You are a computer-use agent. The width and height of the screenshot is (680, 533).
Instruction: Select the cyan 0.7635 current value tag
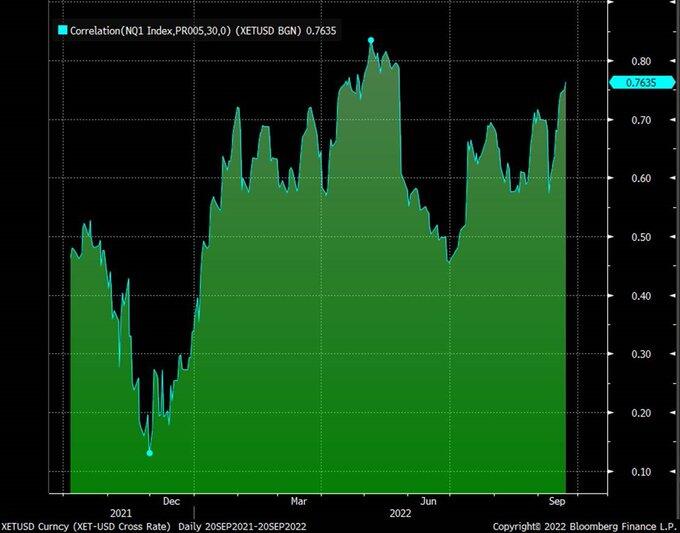click(642, 82)
